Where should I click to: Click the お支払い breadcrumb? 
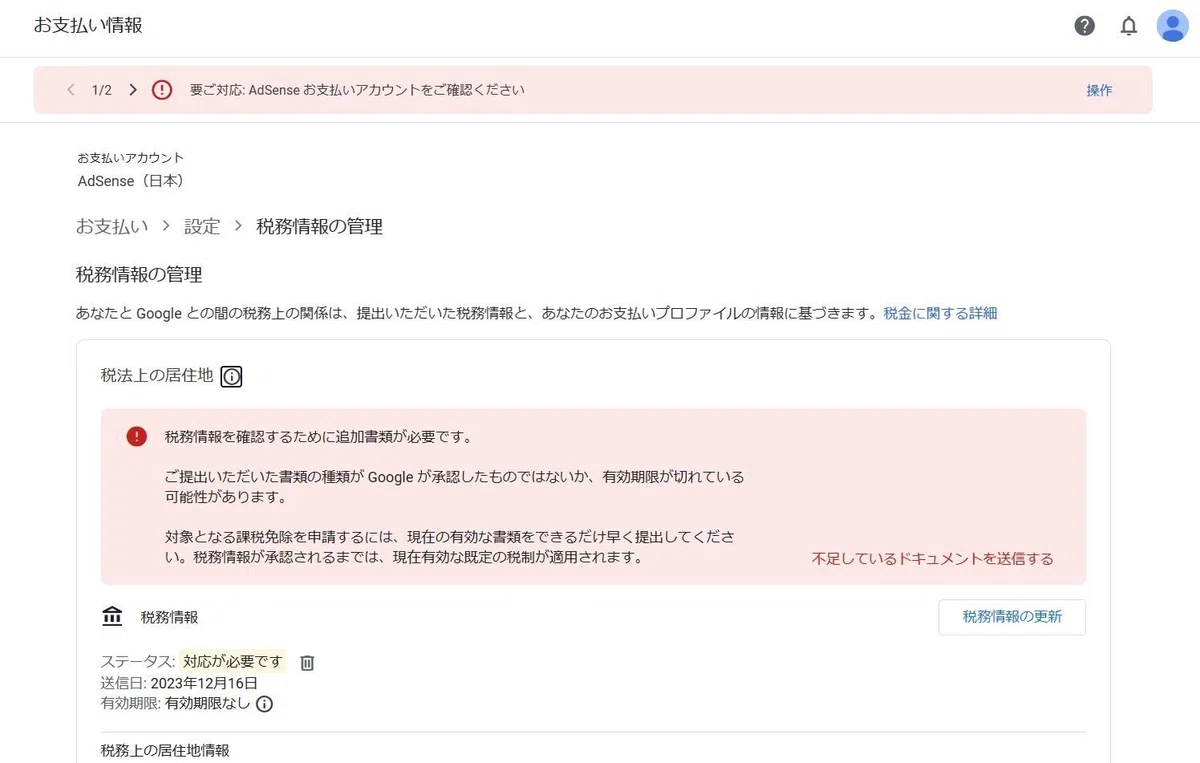(x=112, y=226)
